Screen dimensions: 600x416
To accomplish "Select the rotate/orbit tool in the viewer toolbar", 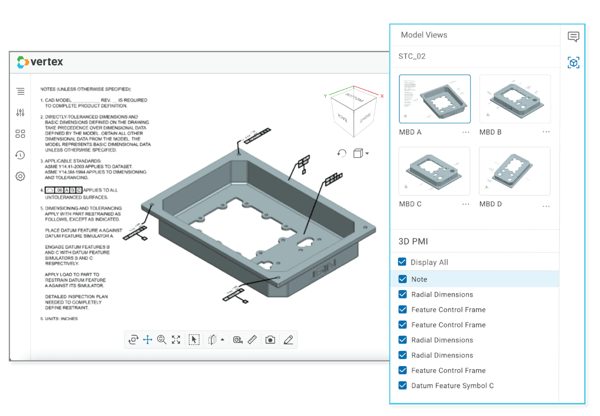I will [133, 339].
